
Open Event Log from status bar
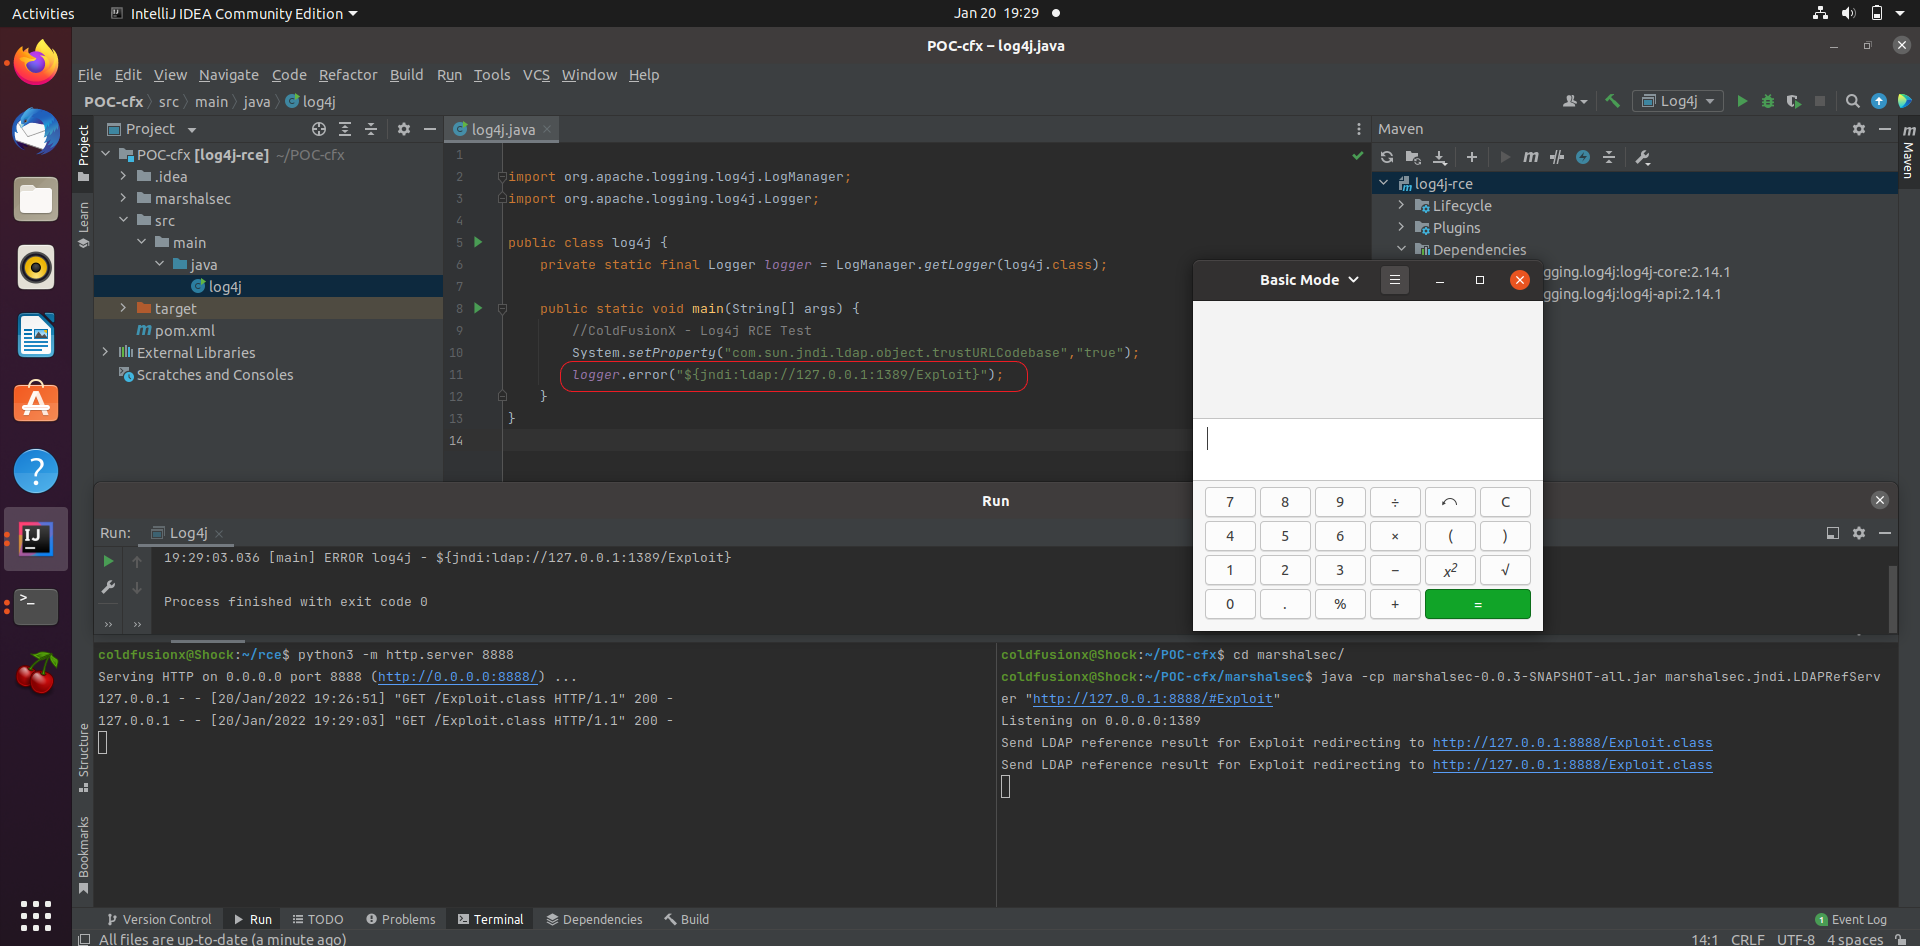tap(1851, 919)
